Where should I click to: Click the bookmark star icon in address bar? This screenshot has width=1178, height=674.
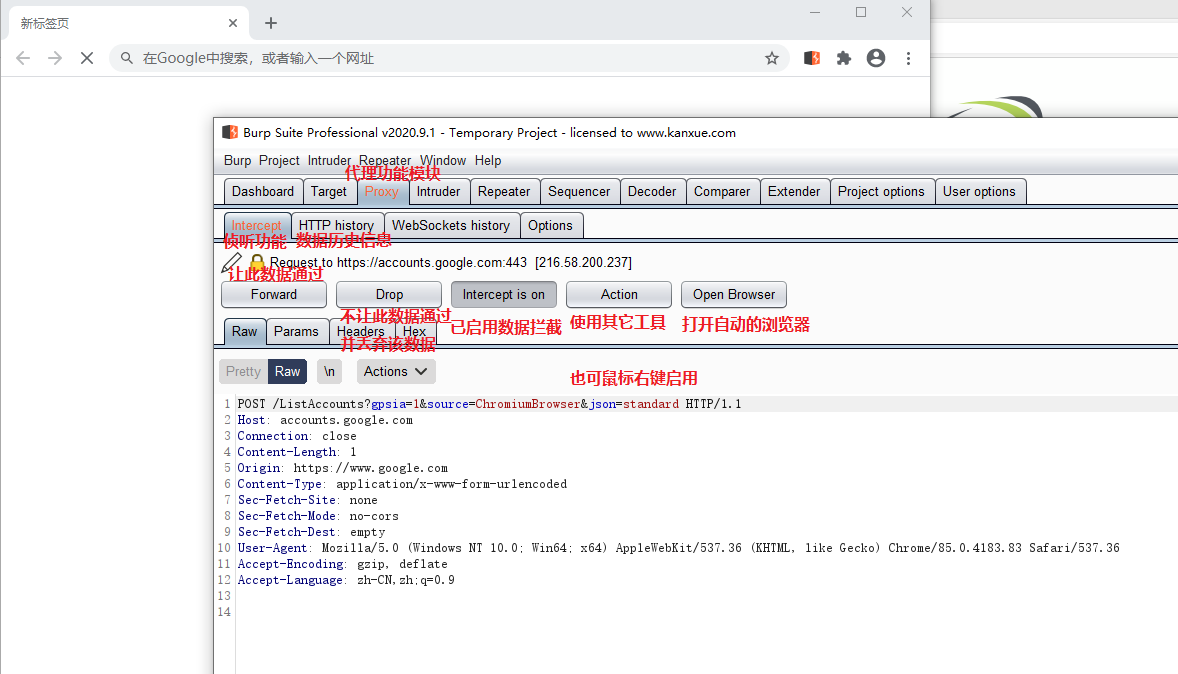tap(772, 58)
